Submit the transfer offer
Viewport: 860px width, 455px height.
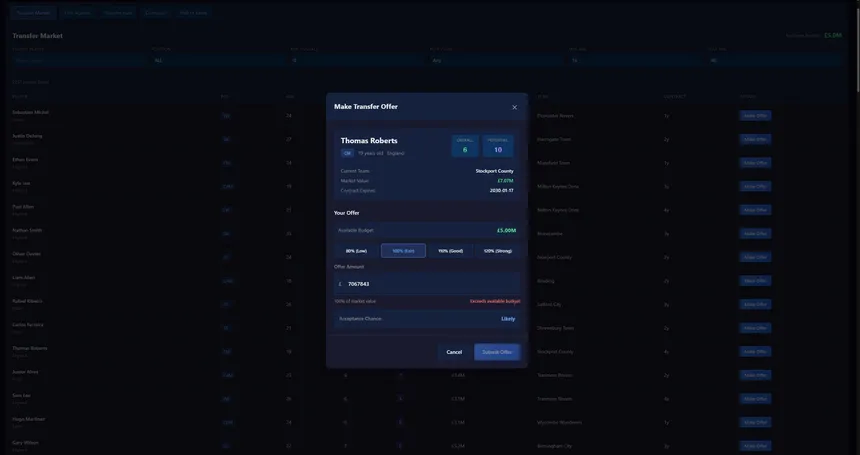497,352
